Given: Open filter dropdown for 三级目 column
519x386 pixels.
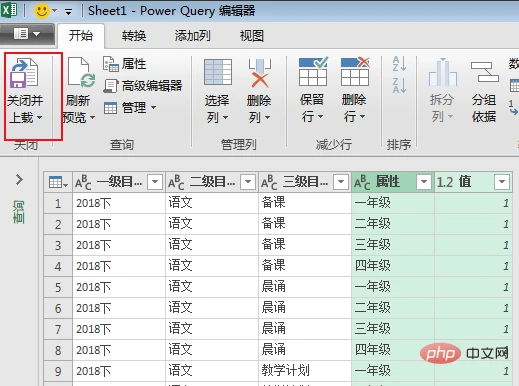Looking at the screenshot, I should pyautogui.click(x=341, y=182).
